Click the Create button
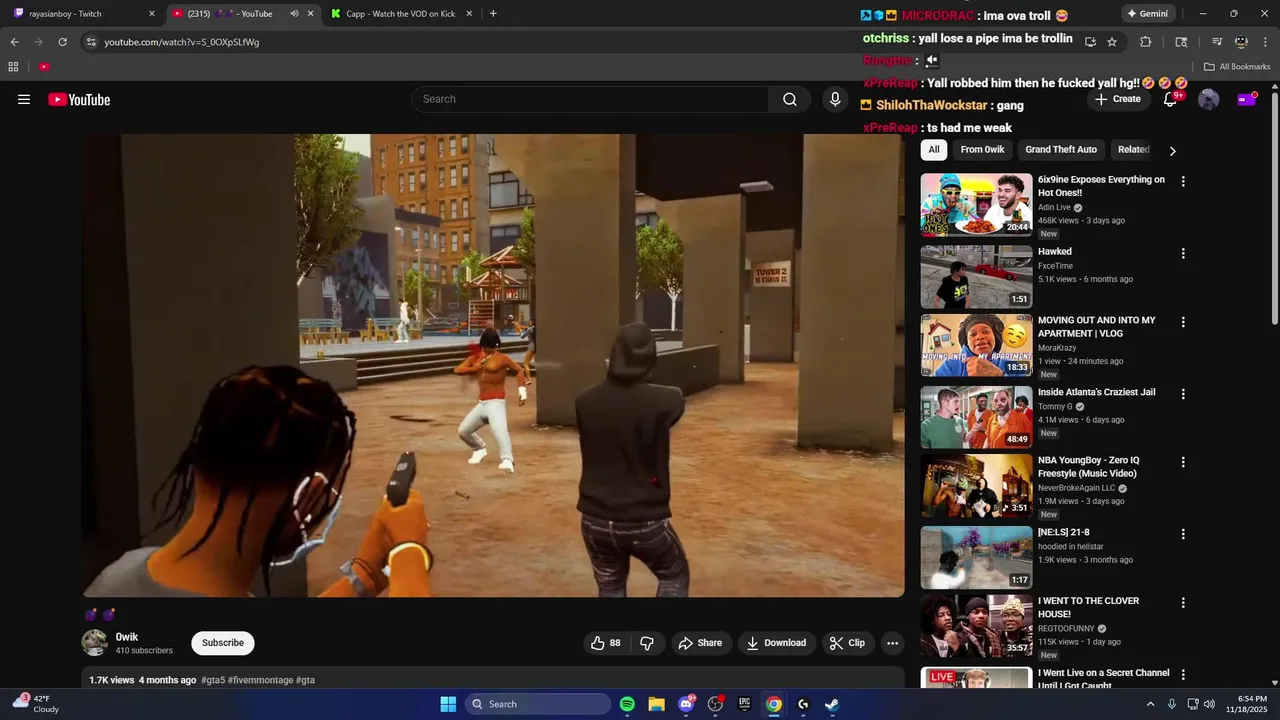 point(1118,99)
